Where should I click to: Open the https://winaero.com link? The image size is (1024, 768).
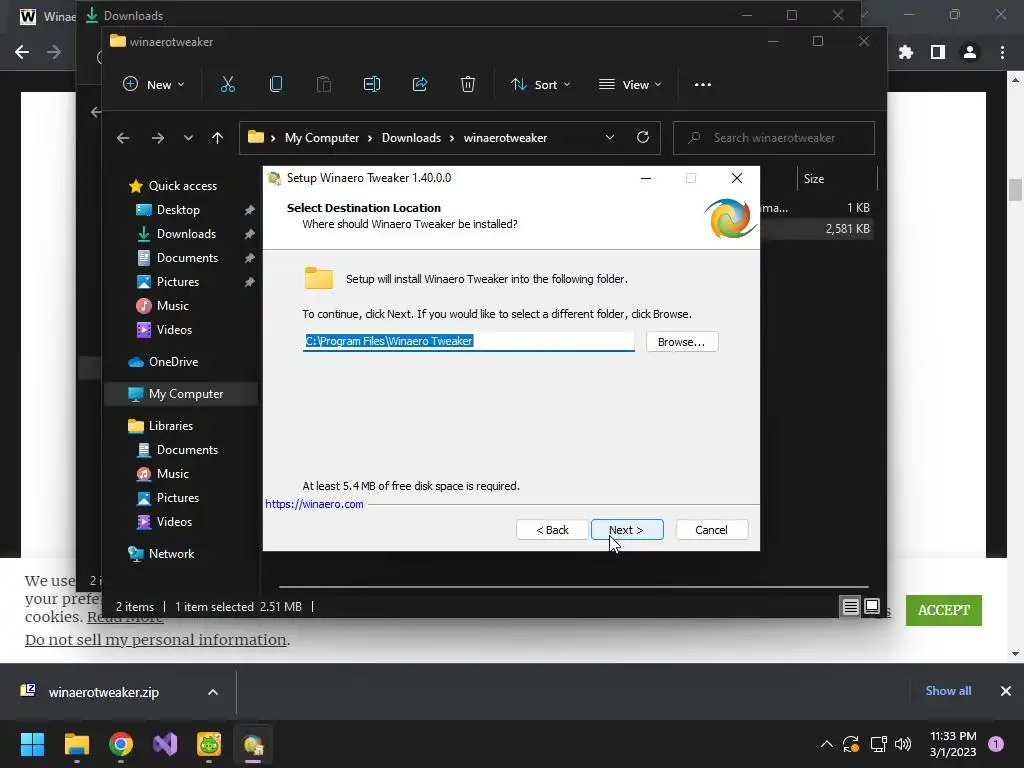pyautogui.click(x=314, y=504)
